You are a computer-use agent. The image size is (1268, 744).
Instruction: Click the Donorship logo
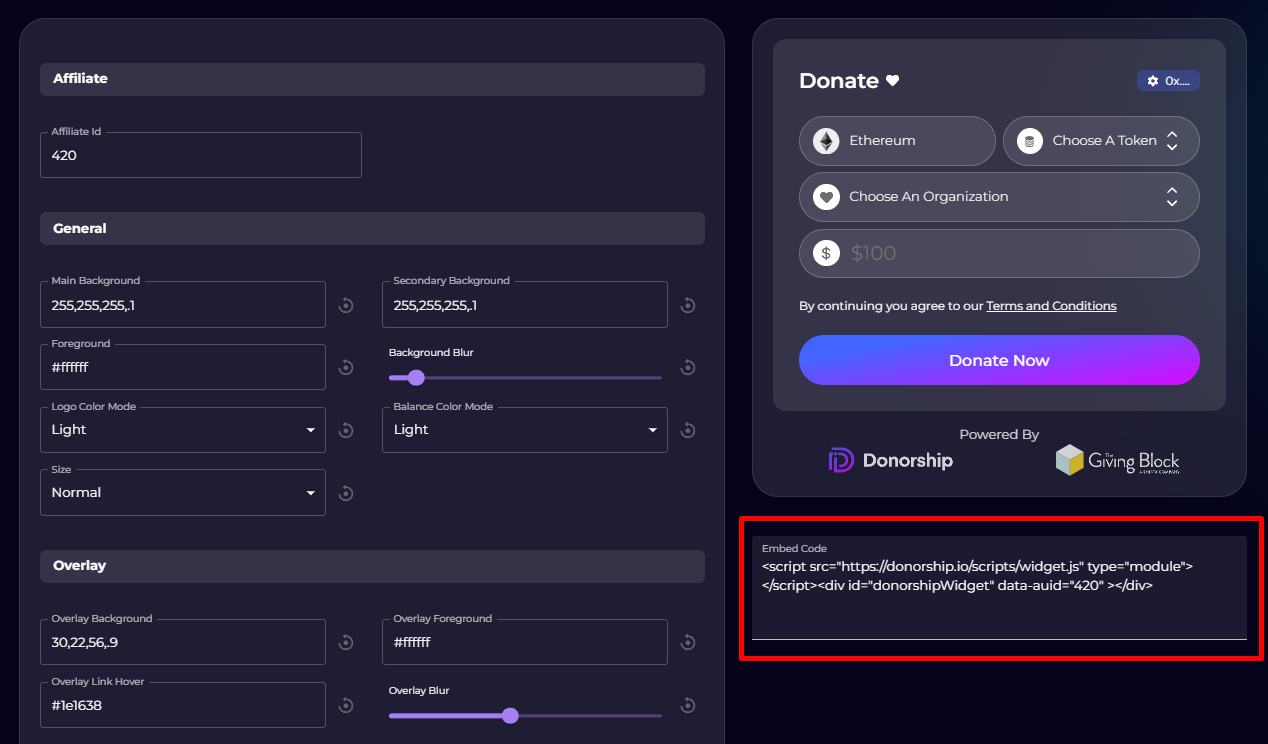tap(891, 460)
